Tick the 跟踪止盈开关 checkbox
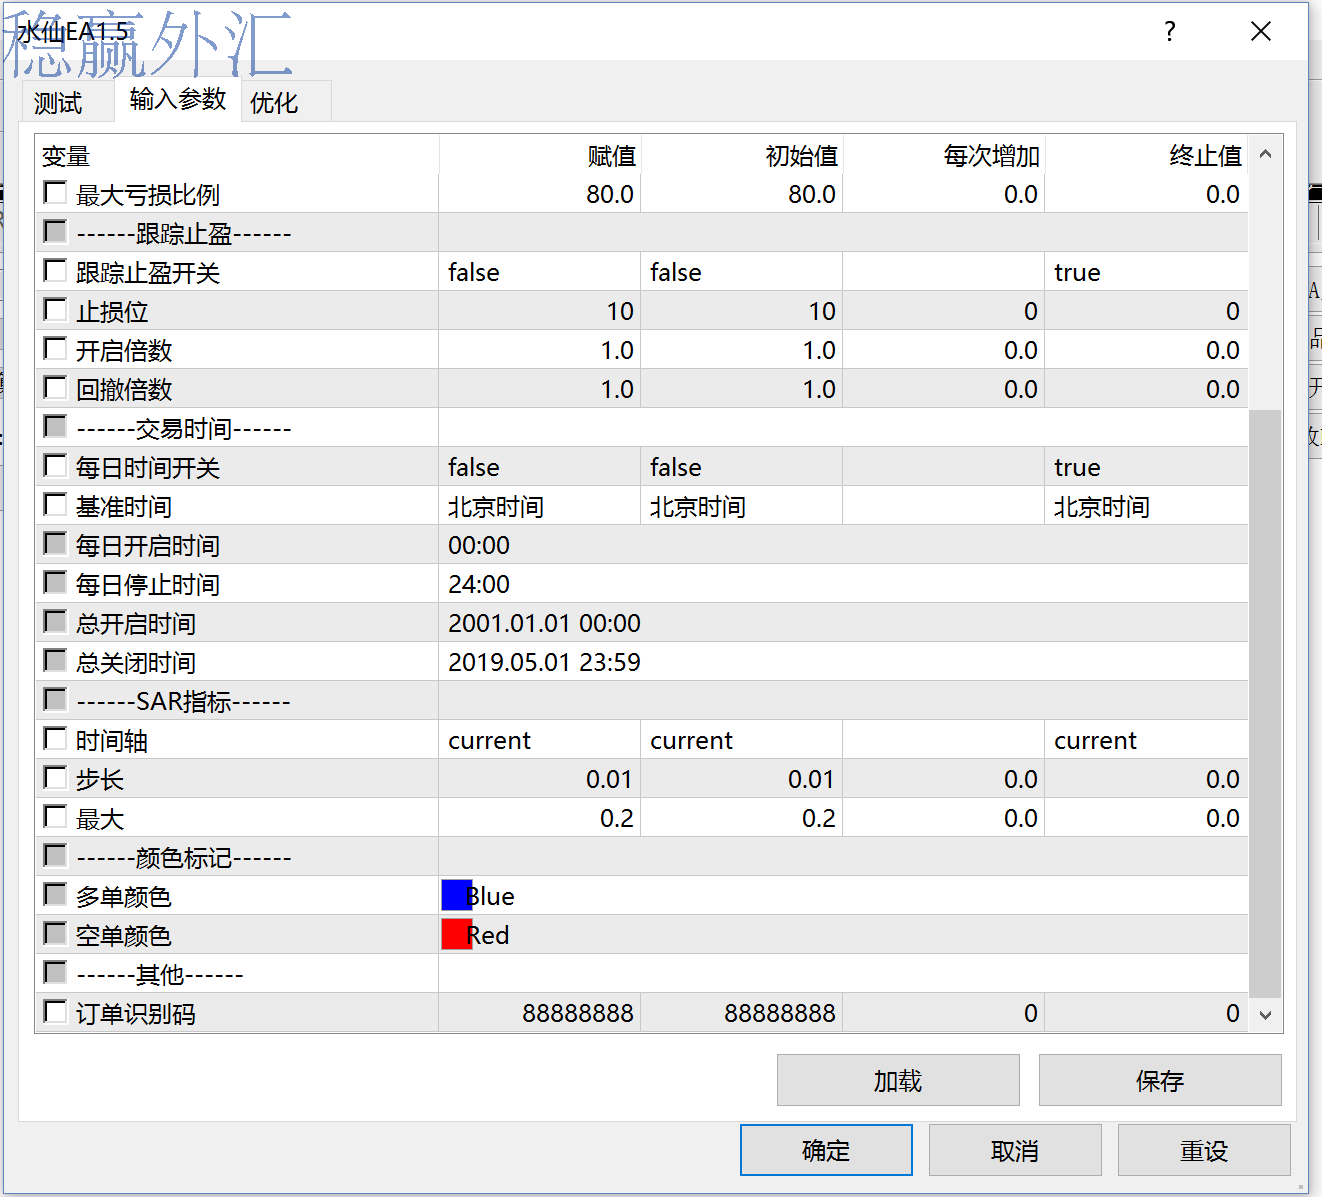 pos(56,271)
